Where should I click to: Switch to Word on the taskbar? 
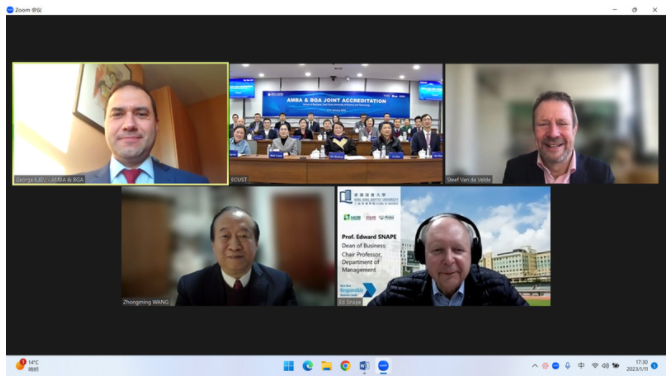click(364, 366)
